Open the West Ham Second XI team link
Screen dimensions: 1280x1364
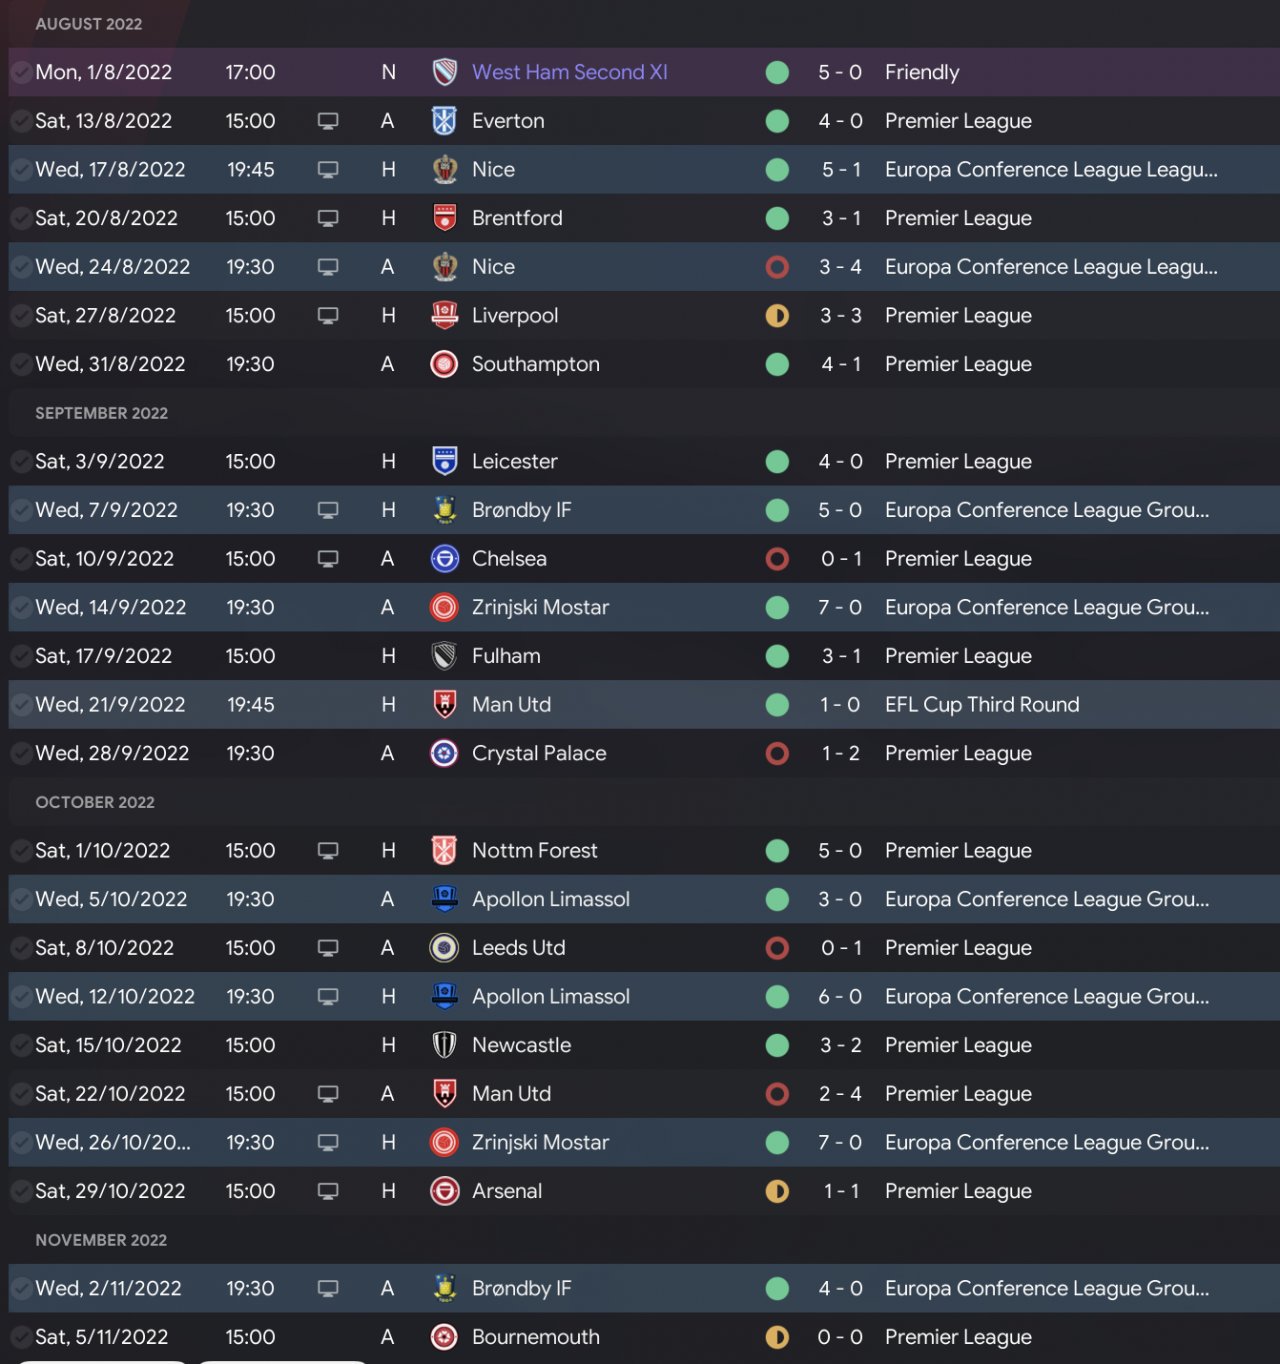(x=569, y=72)
